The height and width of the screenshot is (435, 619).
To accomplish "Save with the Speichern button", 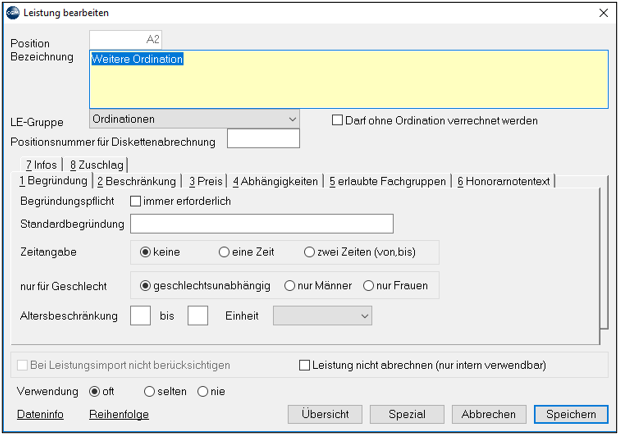I will (x=571, y=414).
